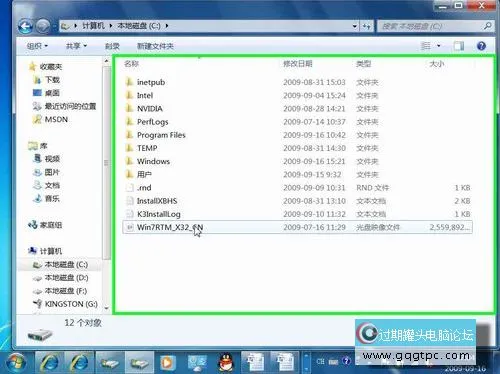Select the Windows folder icon
The width and height of the screenshot is (500, 374).
click(x=129, y=161)
